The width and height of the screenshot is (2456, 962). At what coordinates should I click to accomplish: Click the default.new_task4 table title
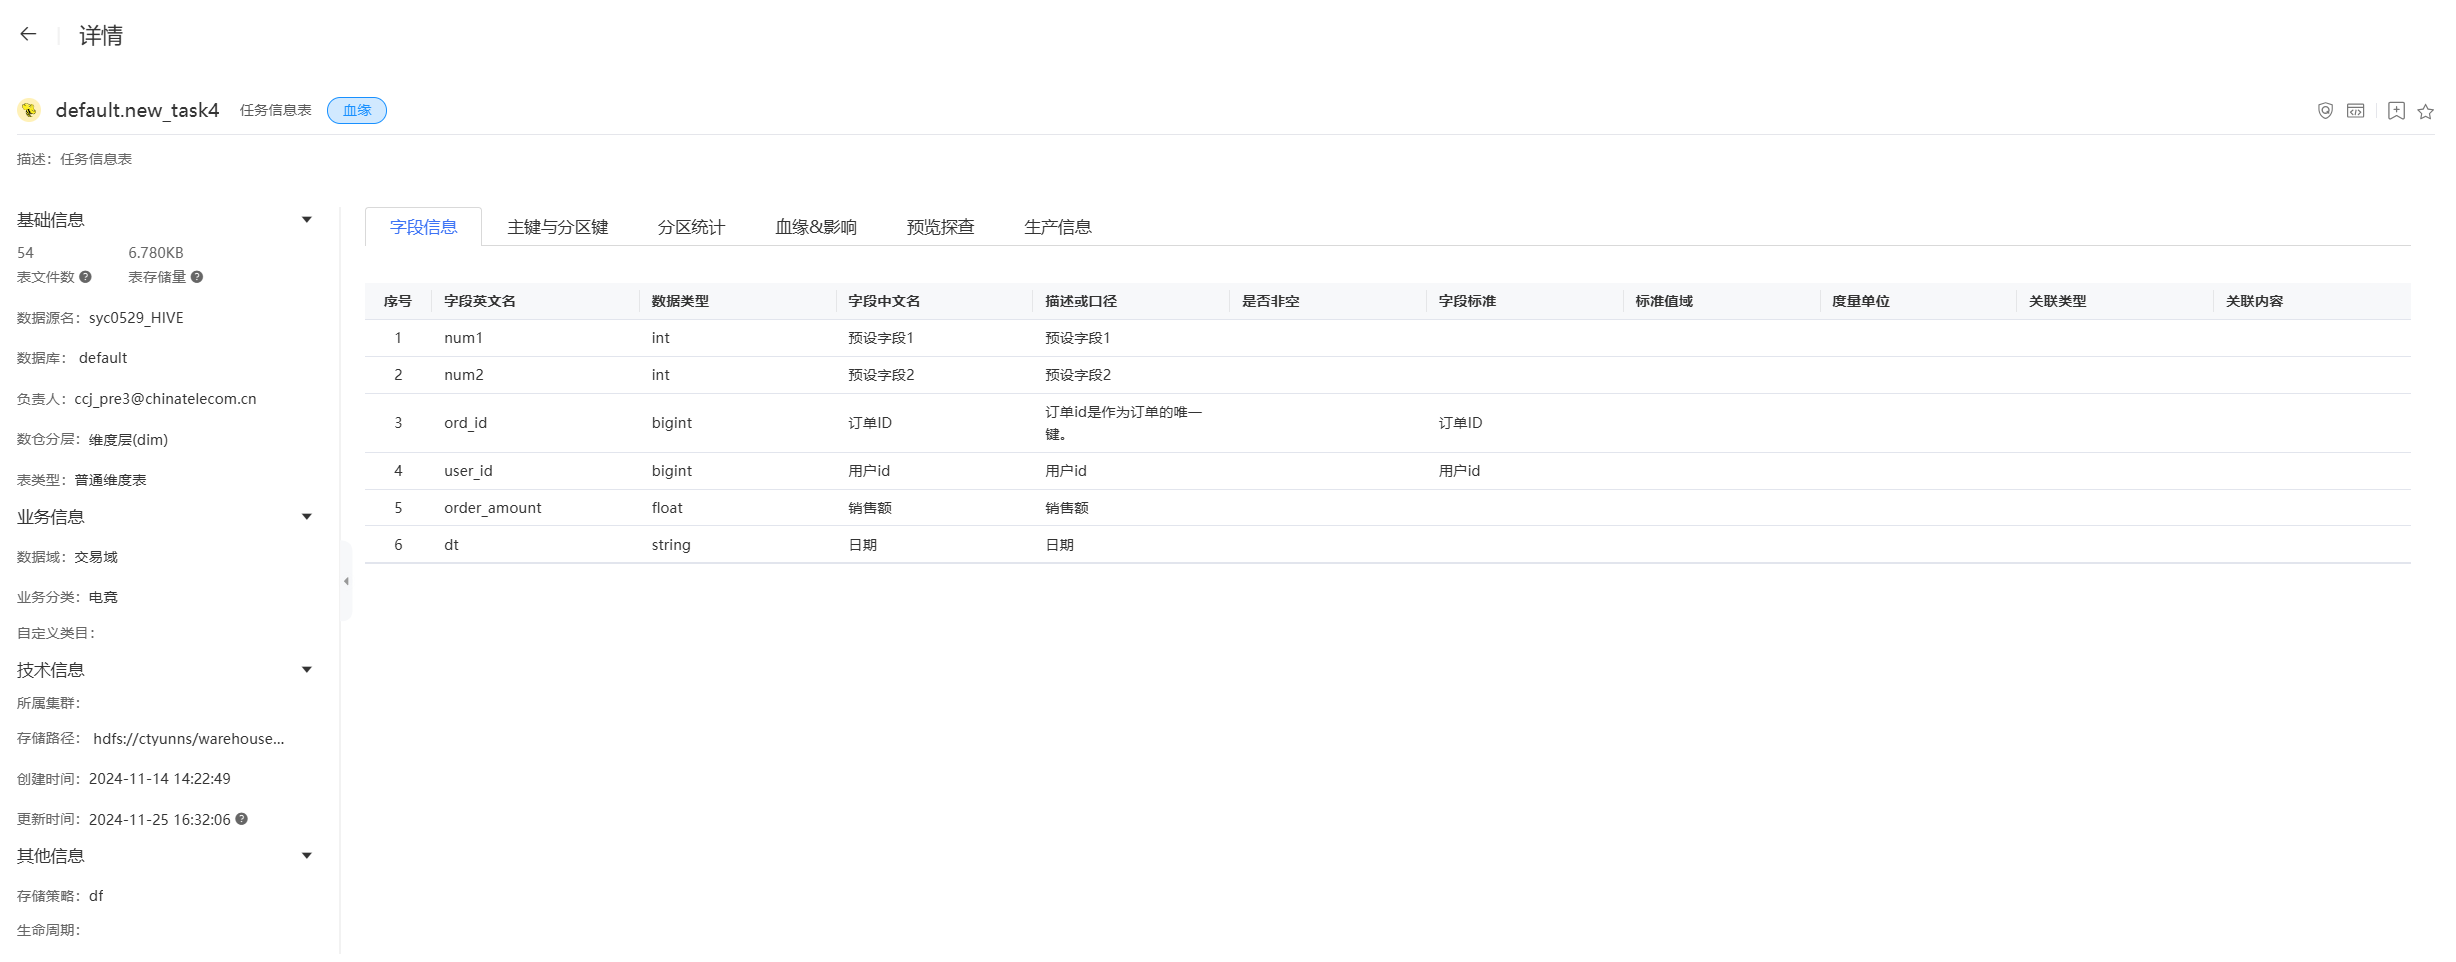[137, 110]
